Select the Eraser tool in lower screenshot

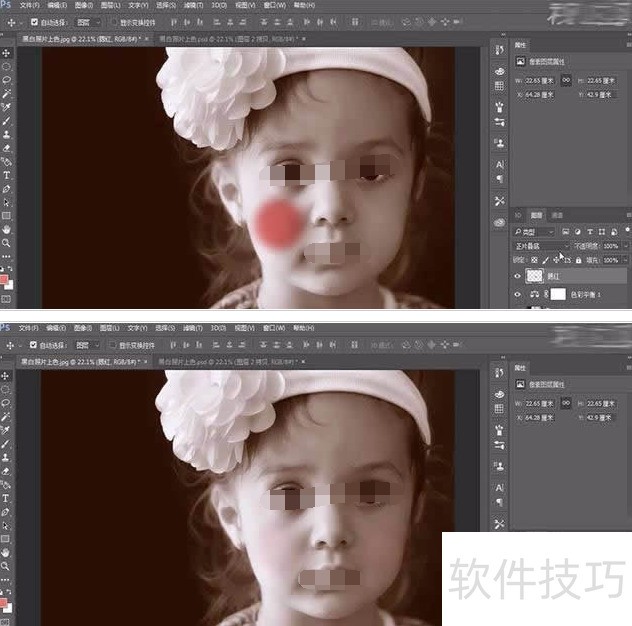[x=6, y=471]
